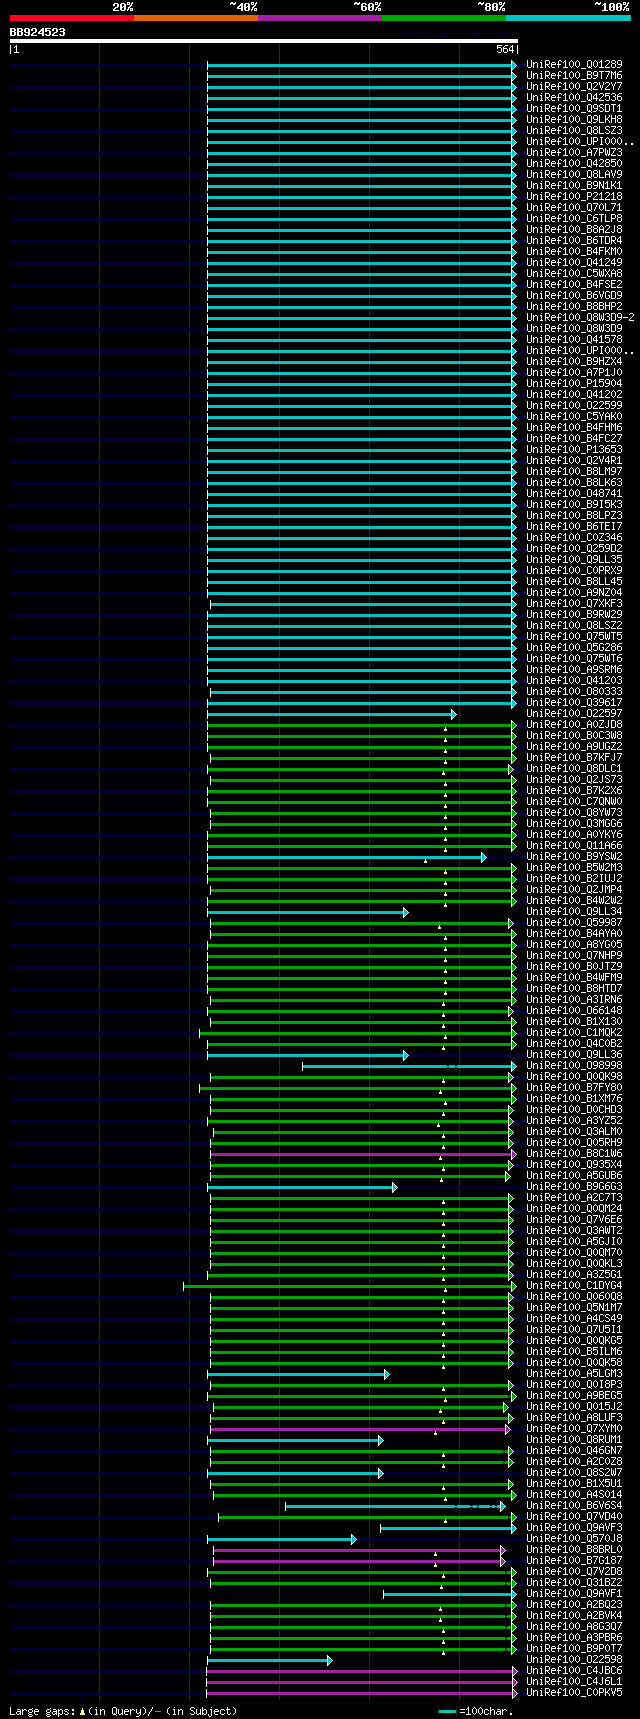The width and height of the screenshot is (640, 1719).
Task: Click hit UniRef100_Q7NHP9
Action: 574,956
